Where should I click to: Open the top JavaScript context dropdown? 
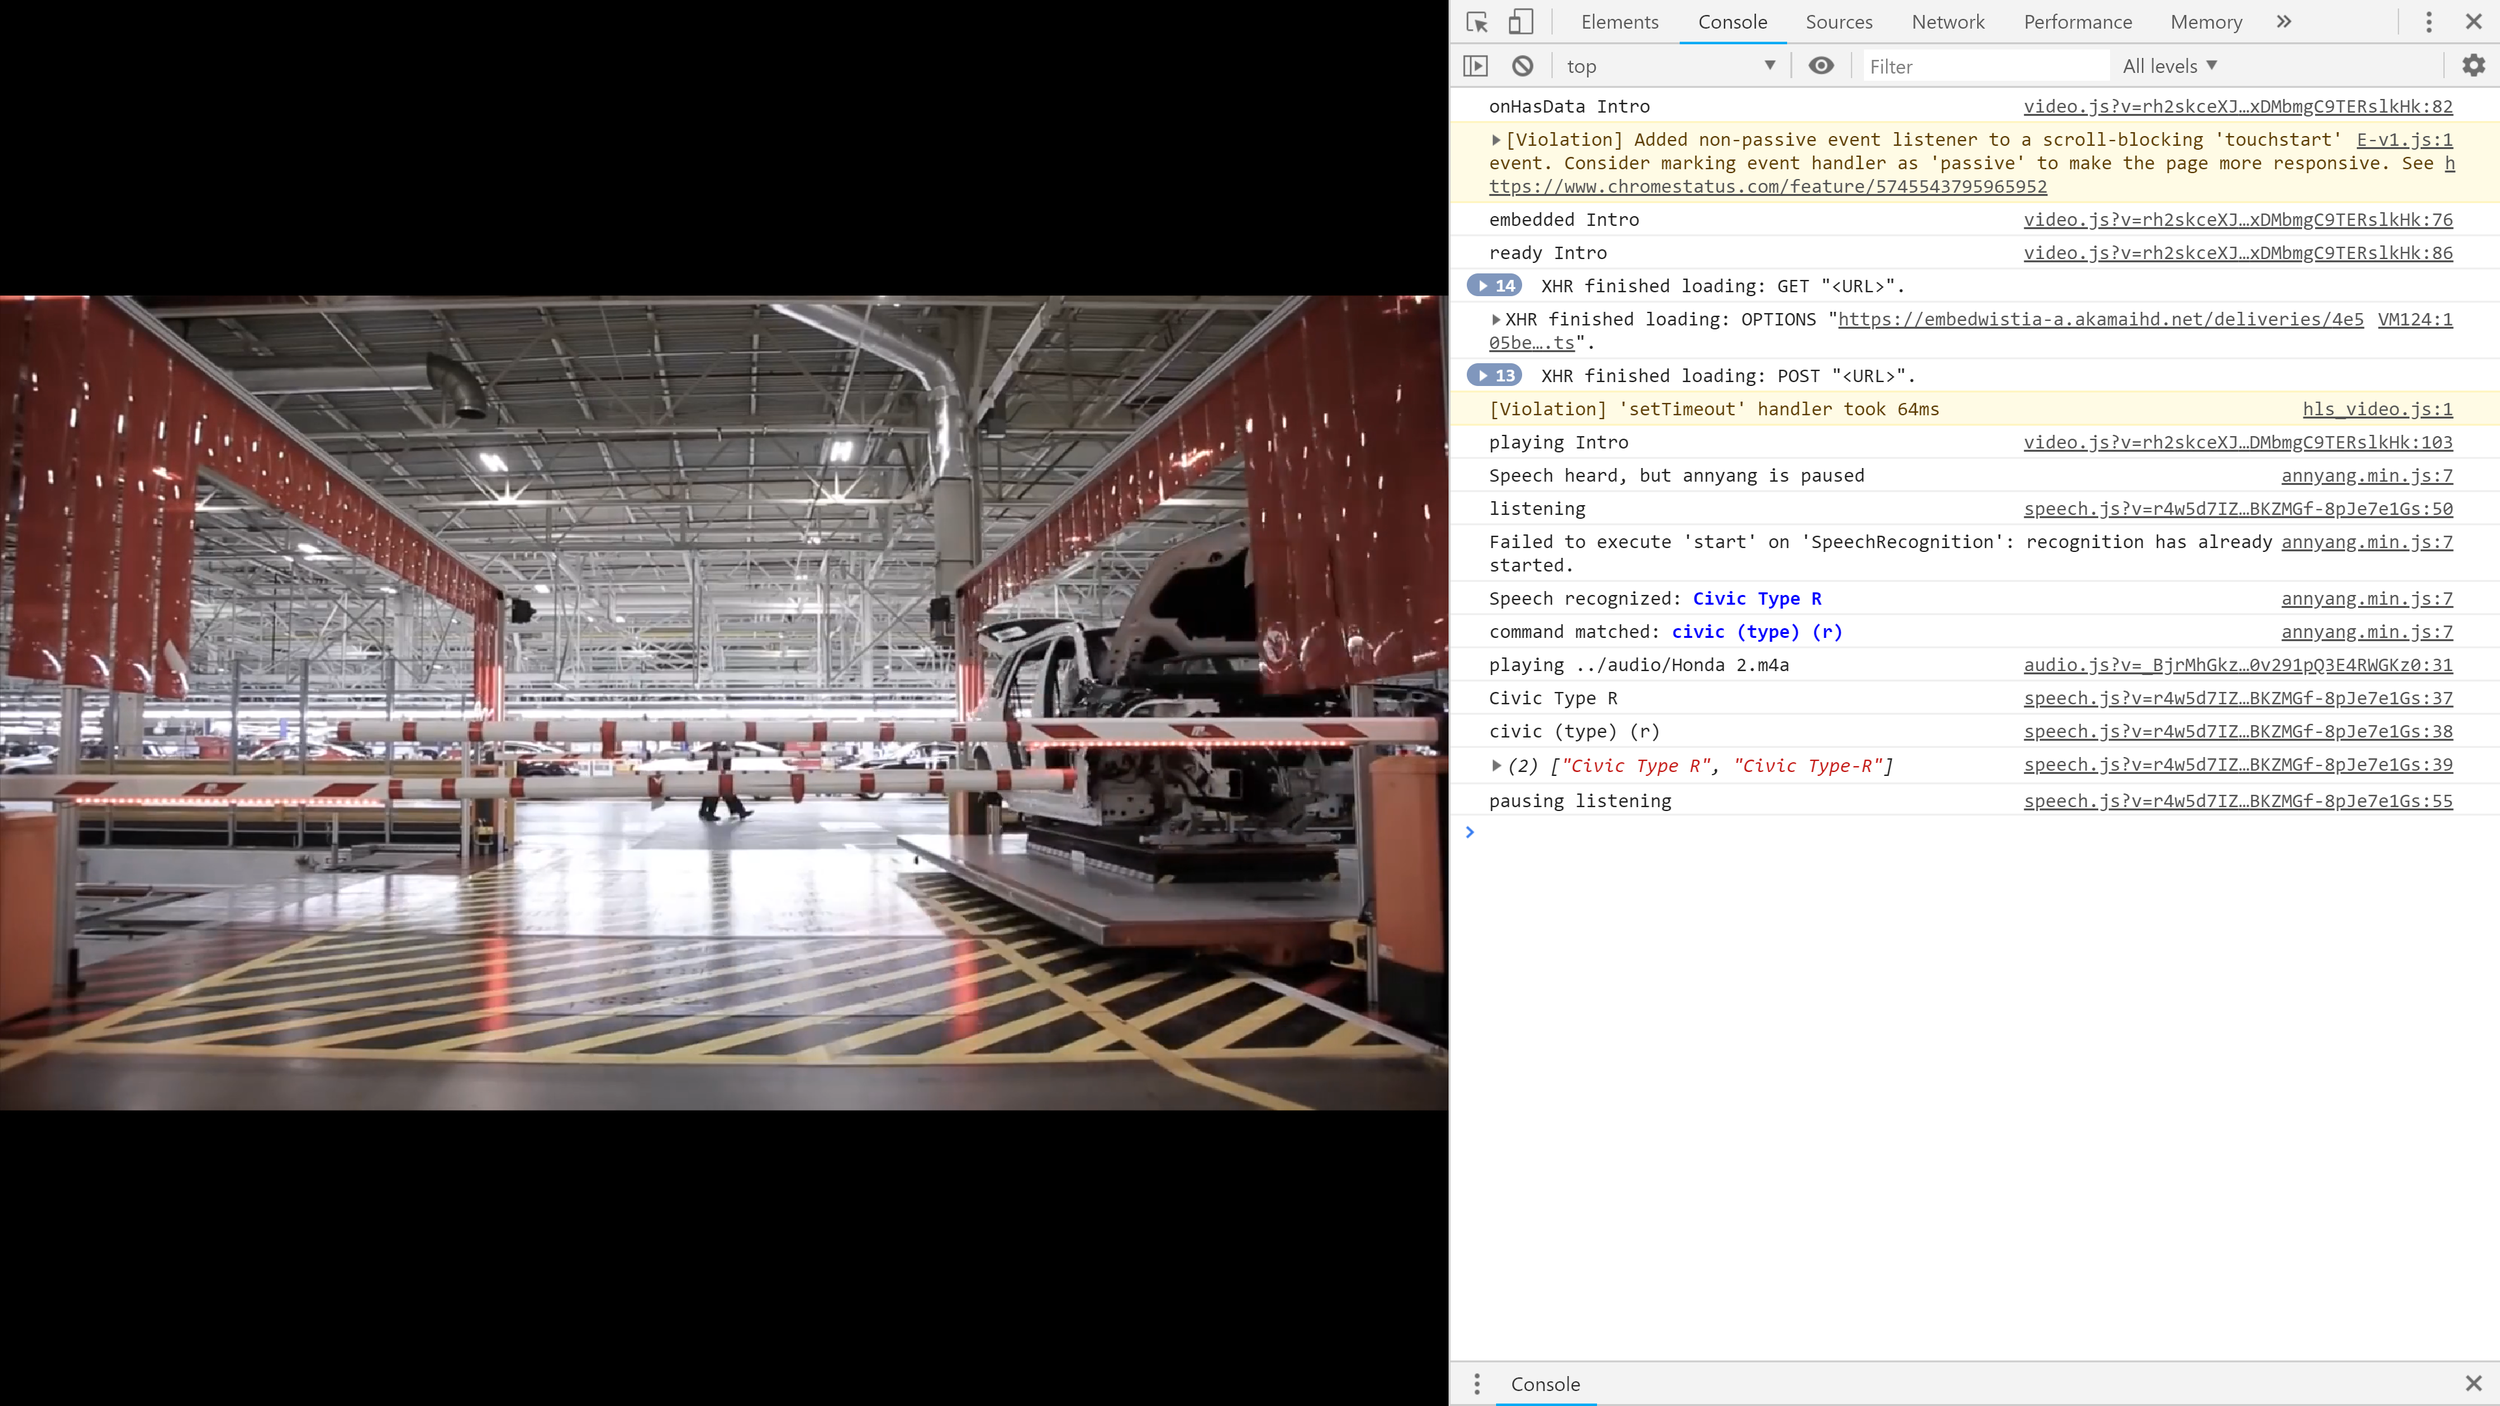pos(1670,66)
